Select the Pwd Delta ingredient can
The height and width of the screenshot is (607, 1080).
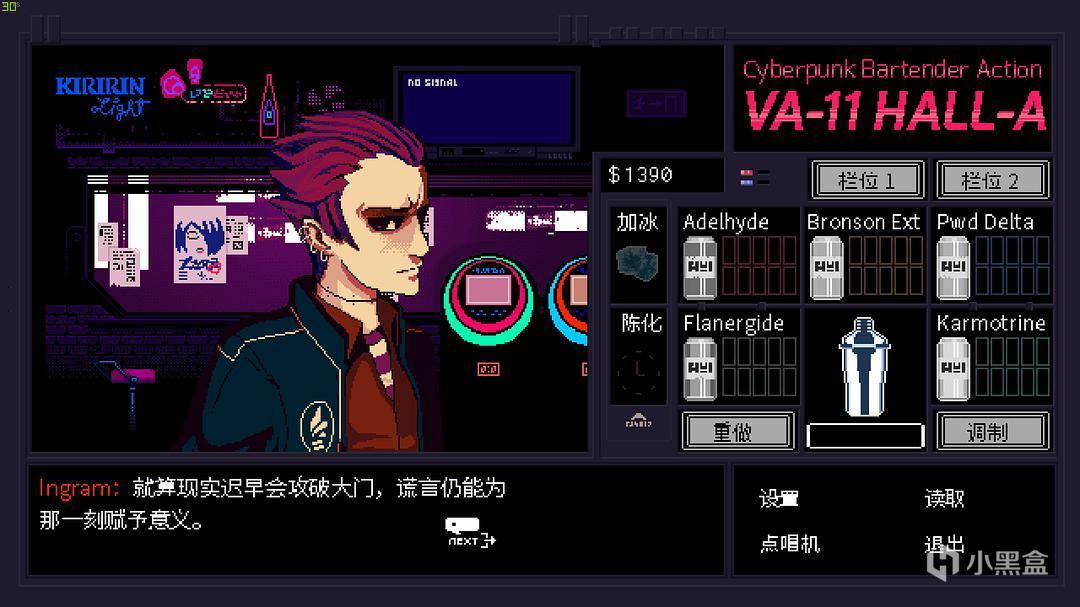953,268
